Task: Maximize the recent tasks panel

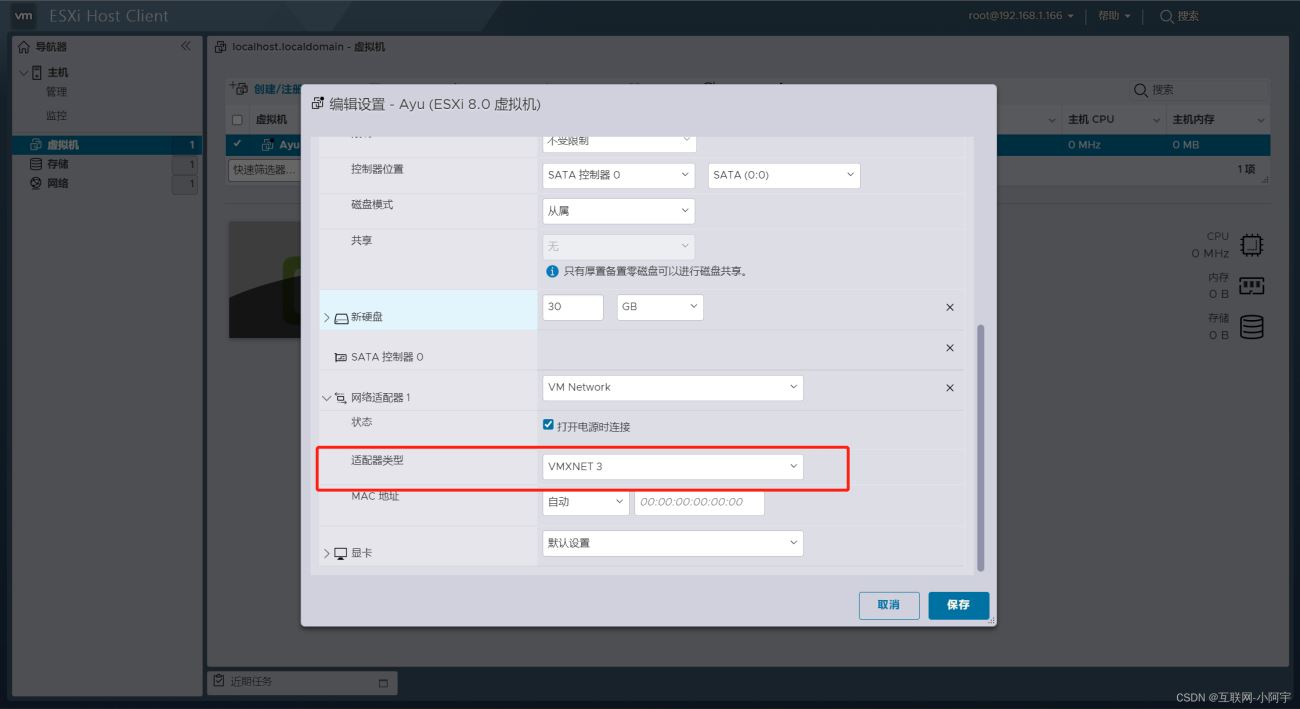Action: point(383,683)
